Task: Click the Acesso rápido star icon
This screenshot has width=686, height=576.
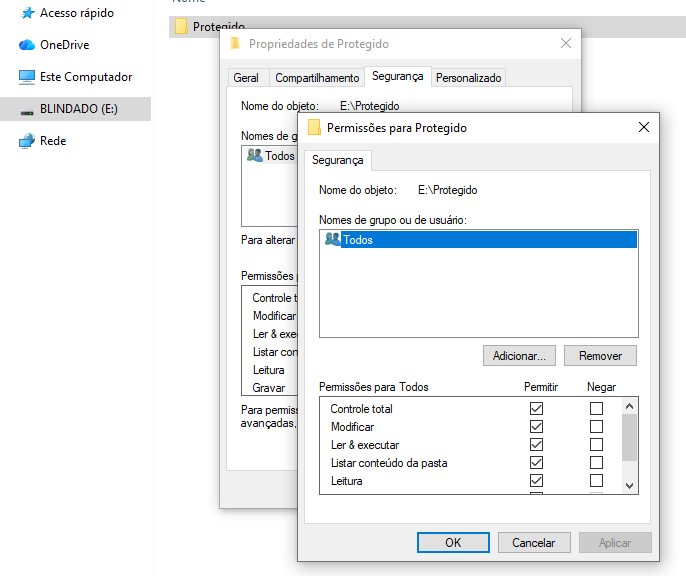Action: pos(27,13)
